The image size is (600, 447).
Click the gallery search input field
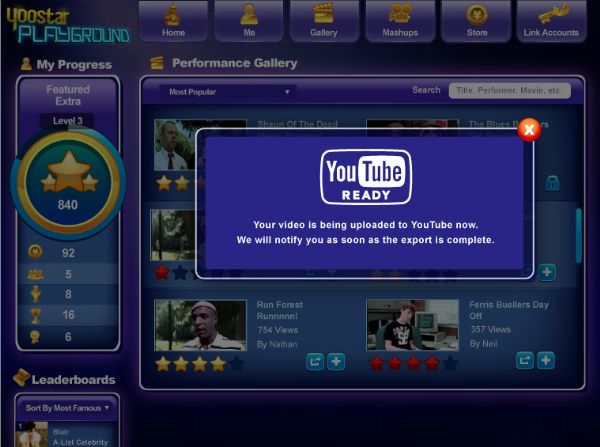click(x=510, y=90)
